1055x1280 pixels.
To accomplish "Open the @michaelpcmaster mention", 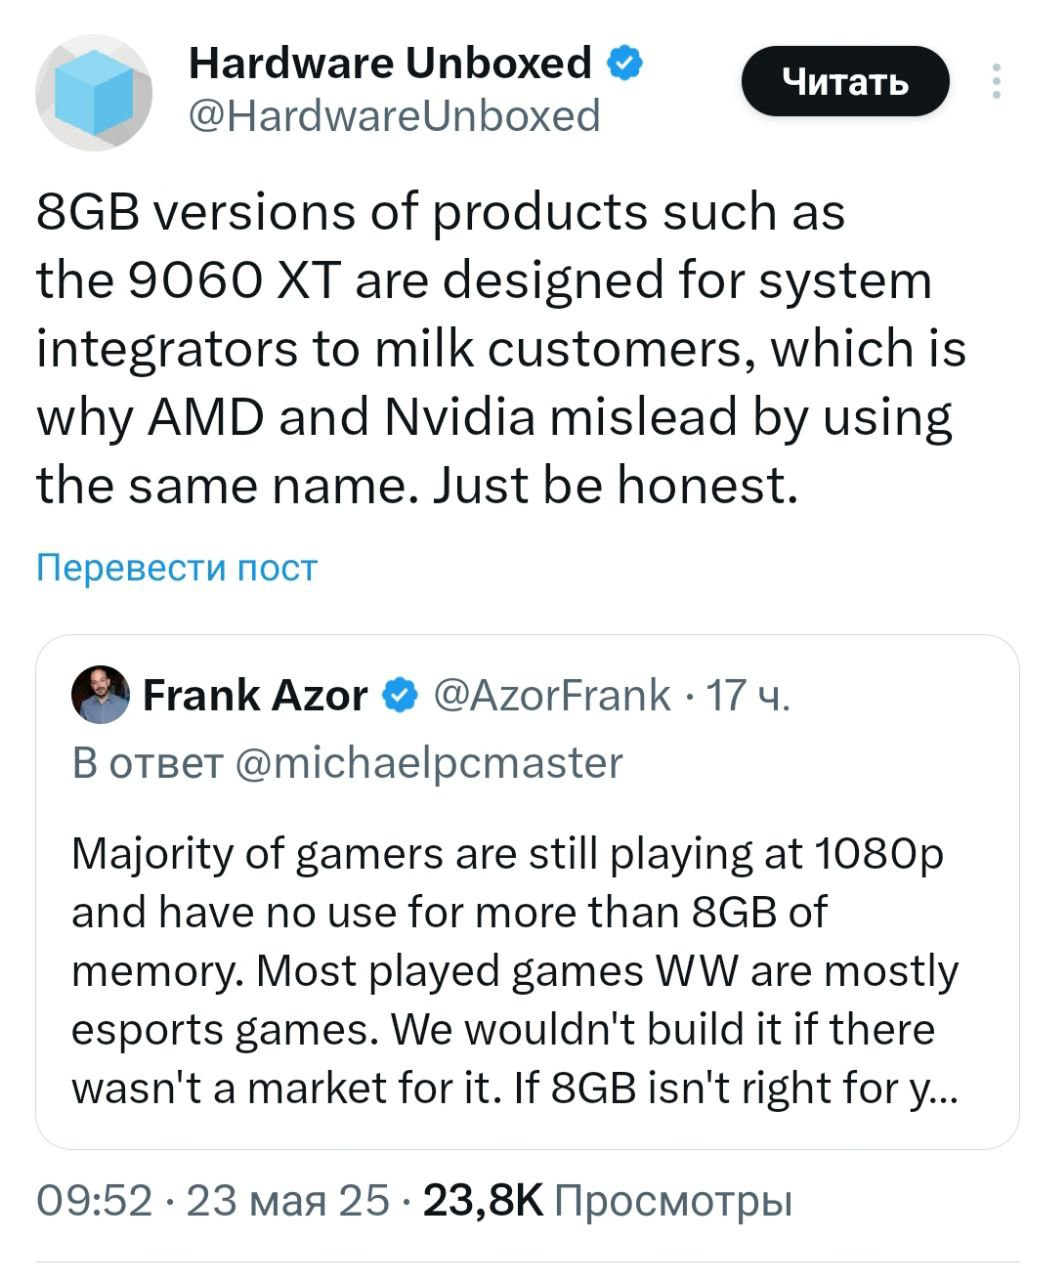I will (x=428, y=763).
